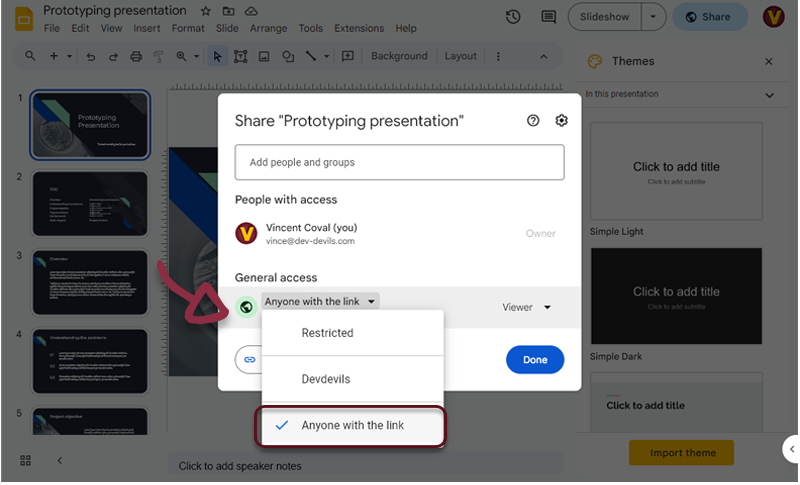
Task: Open version history clock icon
Action: coord(513,17)
